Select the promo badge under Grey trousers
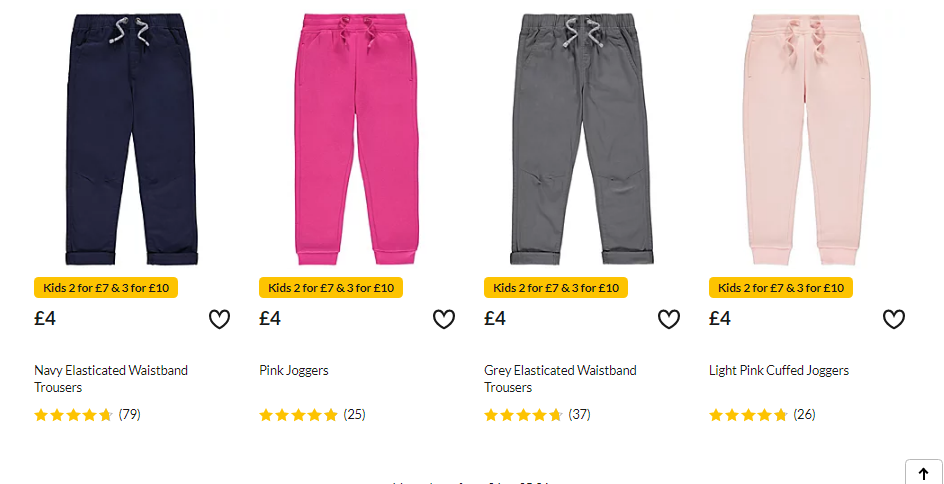This screenshot has height=484, width=944. [556, 288]
